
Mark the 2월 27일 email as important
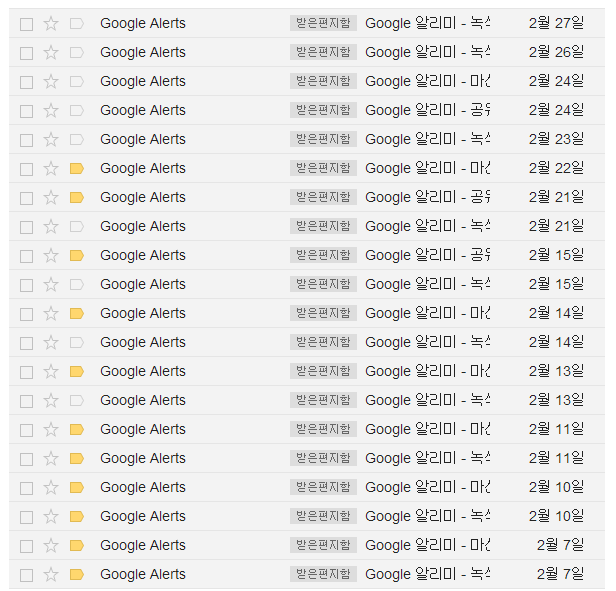(77, 24)
